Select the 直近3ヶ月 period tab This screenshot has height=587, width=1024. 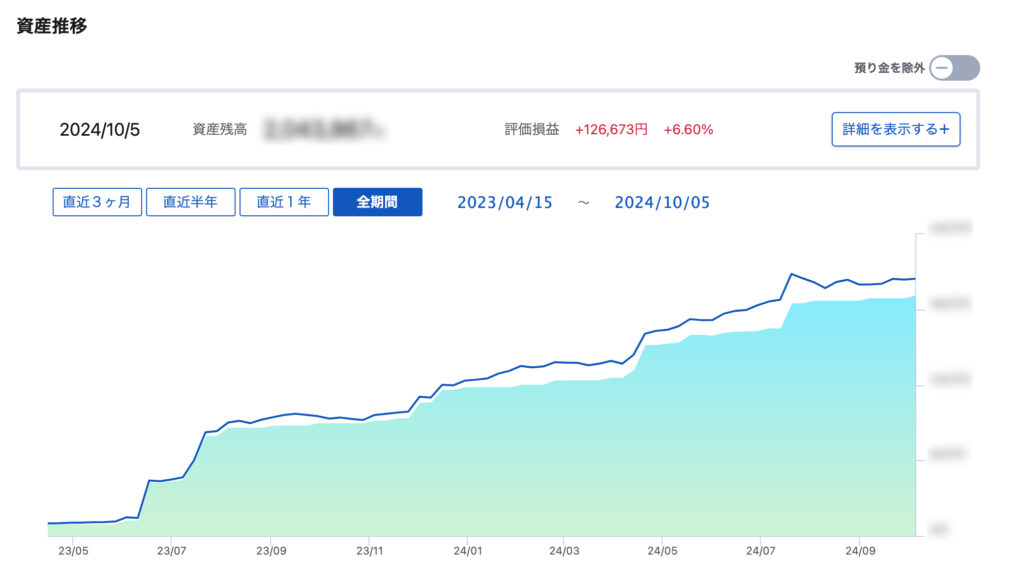click(97, 202)
